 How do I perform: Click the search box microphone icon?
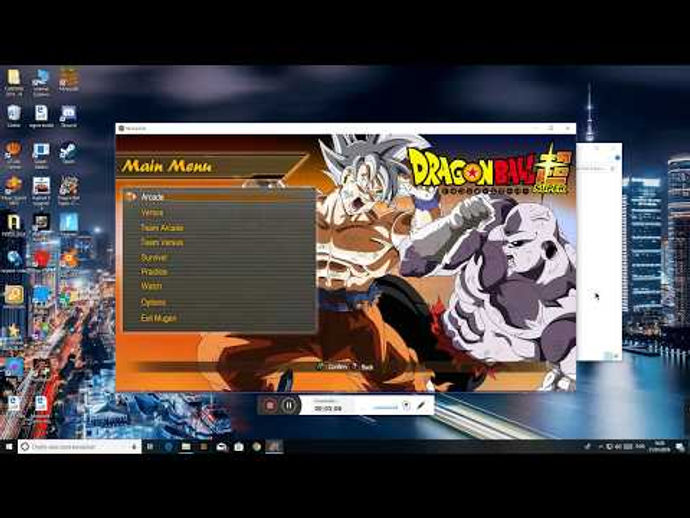click(x=134, y=447)
